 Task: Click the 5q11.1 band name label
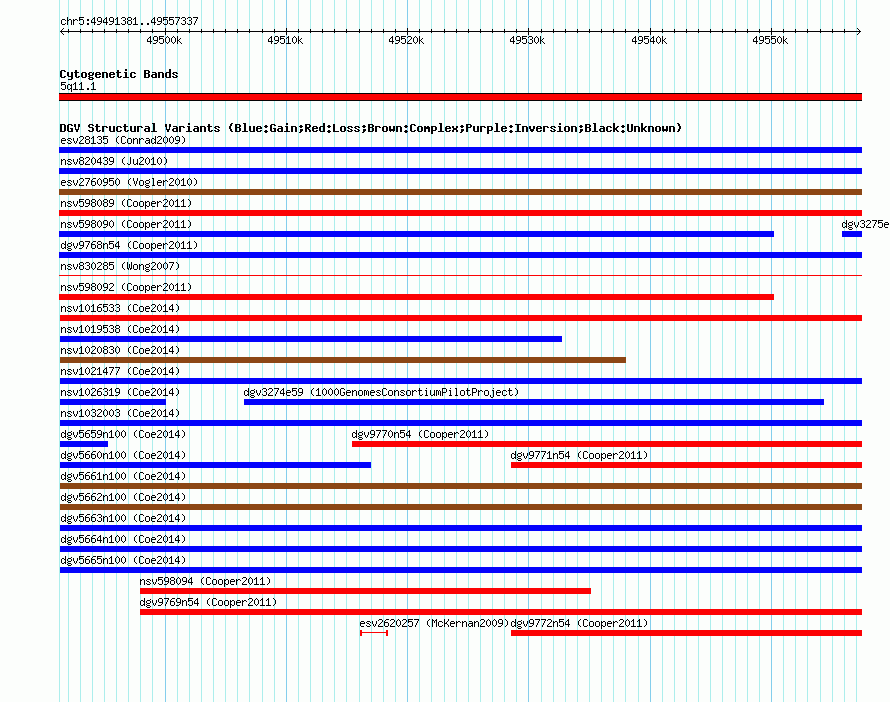pyautogui.click(x=78, y=86)
